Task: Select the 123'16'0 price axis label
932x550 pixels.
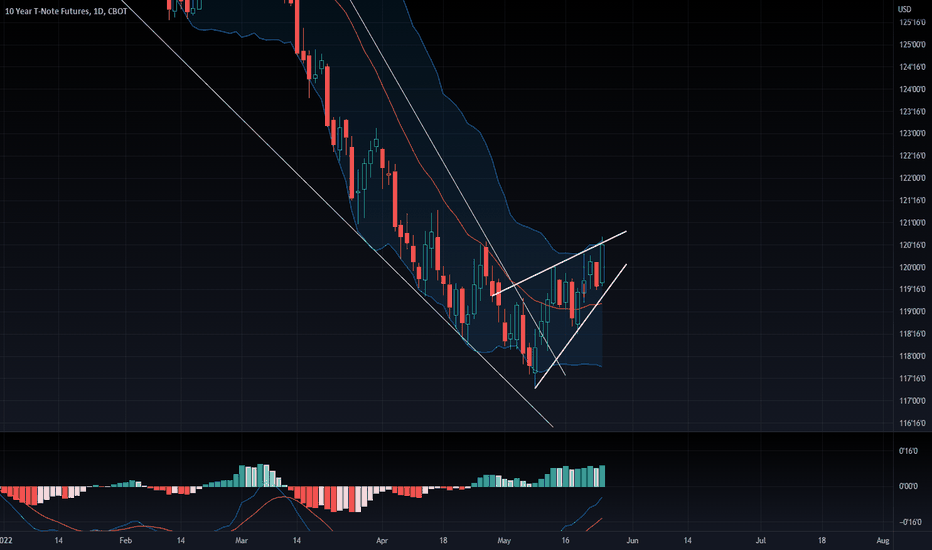Action: click(x=912, y=111)
